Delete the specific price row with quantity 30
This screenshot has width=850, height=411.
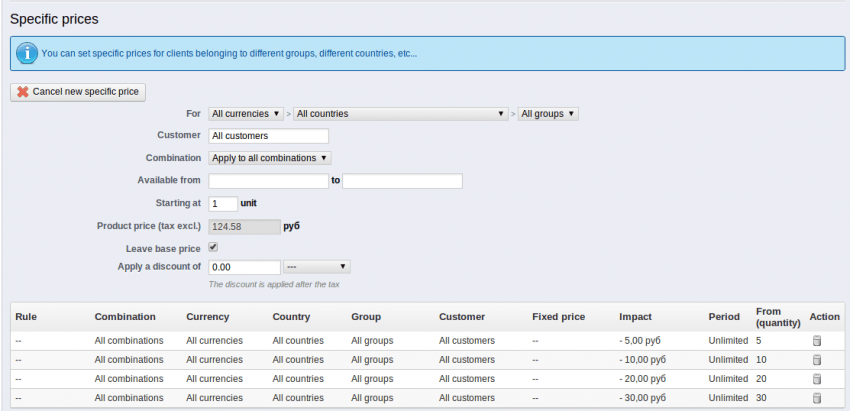click(x=817, y=398)
